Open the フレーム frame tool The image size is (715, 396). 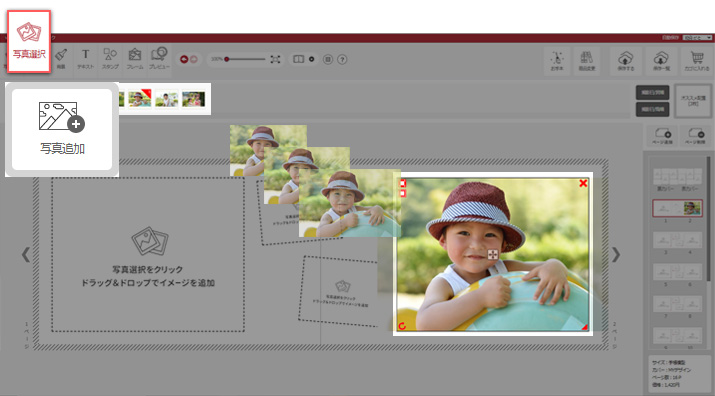coord(135,59)
